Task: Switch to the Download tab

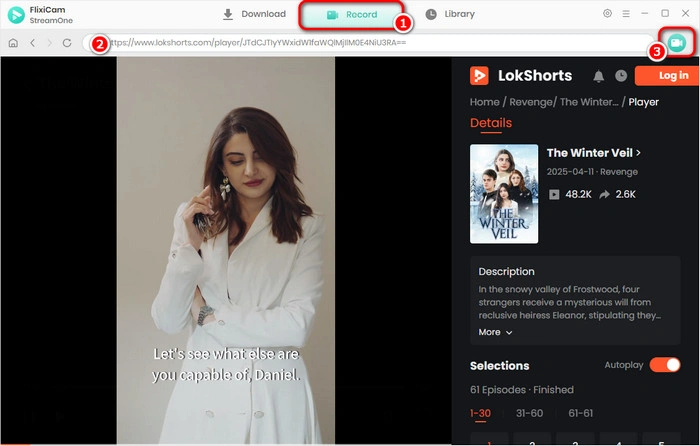Action: 254,14
